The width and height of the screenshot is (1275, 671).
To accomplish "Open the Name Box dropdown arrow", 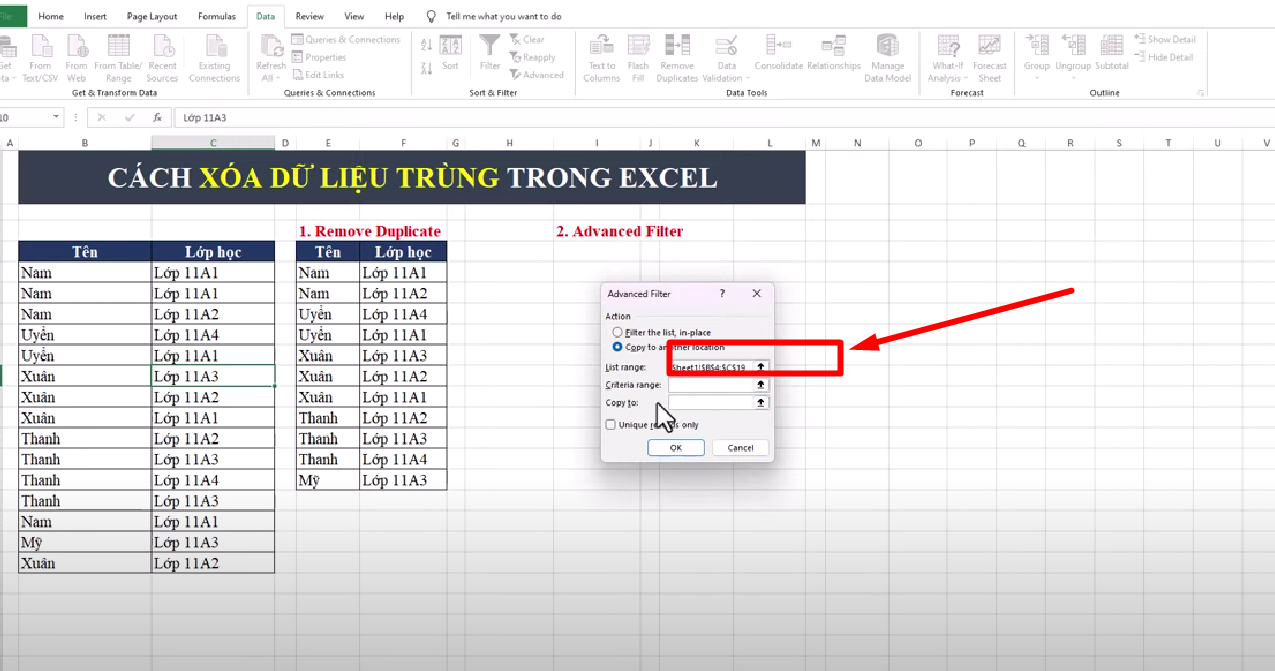I will tap(57, 117).
